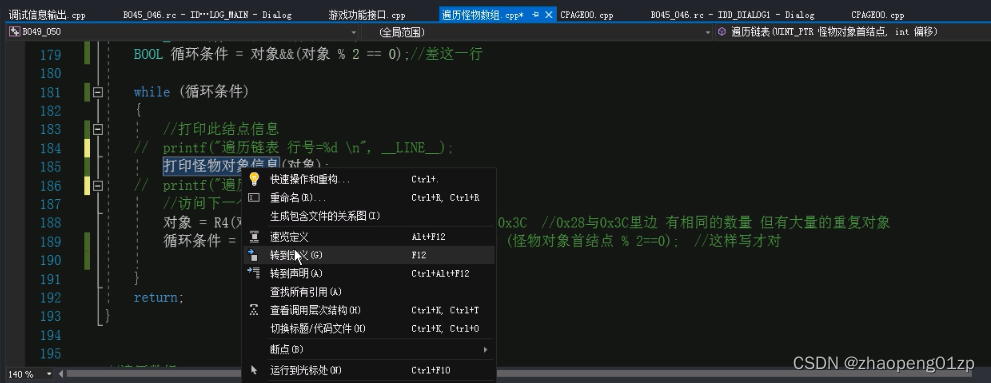Collapse the while block at line 181
The image size is (991, 383).
[x=98, y=92]
